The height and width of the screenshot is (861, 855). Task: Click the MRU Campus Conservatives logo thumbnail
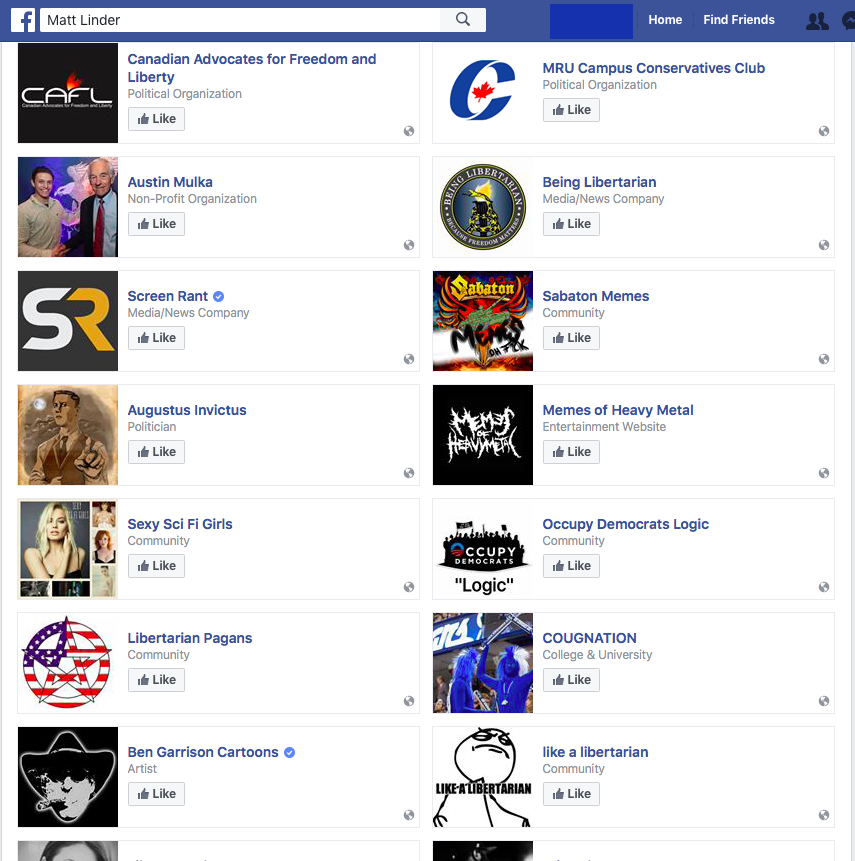point(483,93)
